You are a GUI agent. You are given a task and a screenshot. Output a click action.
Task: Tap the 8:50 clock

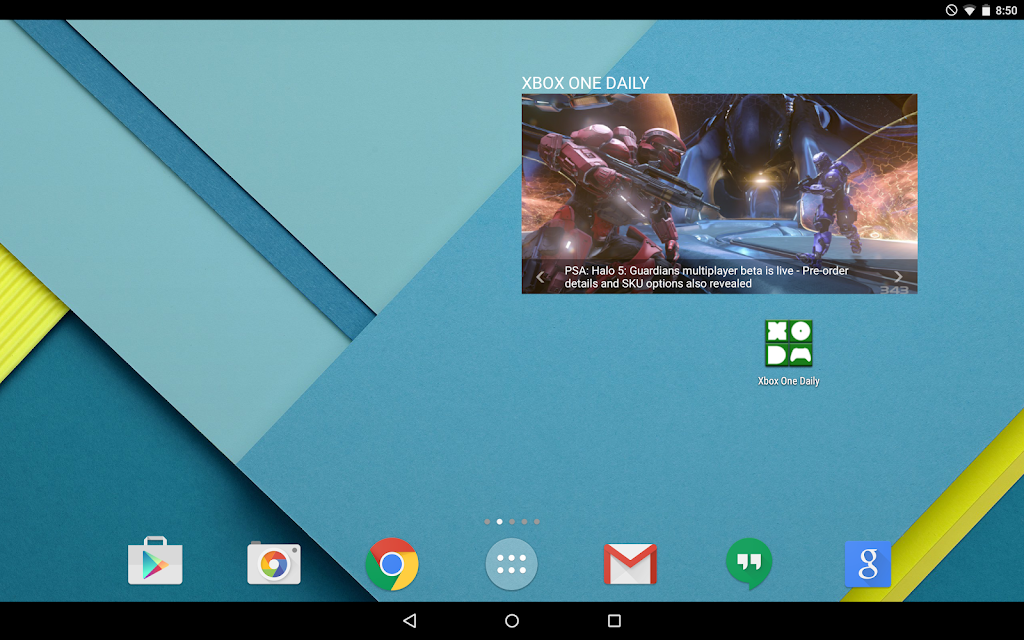click(x=1006, y=10)
